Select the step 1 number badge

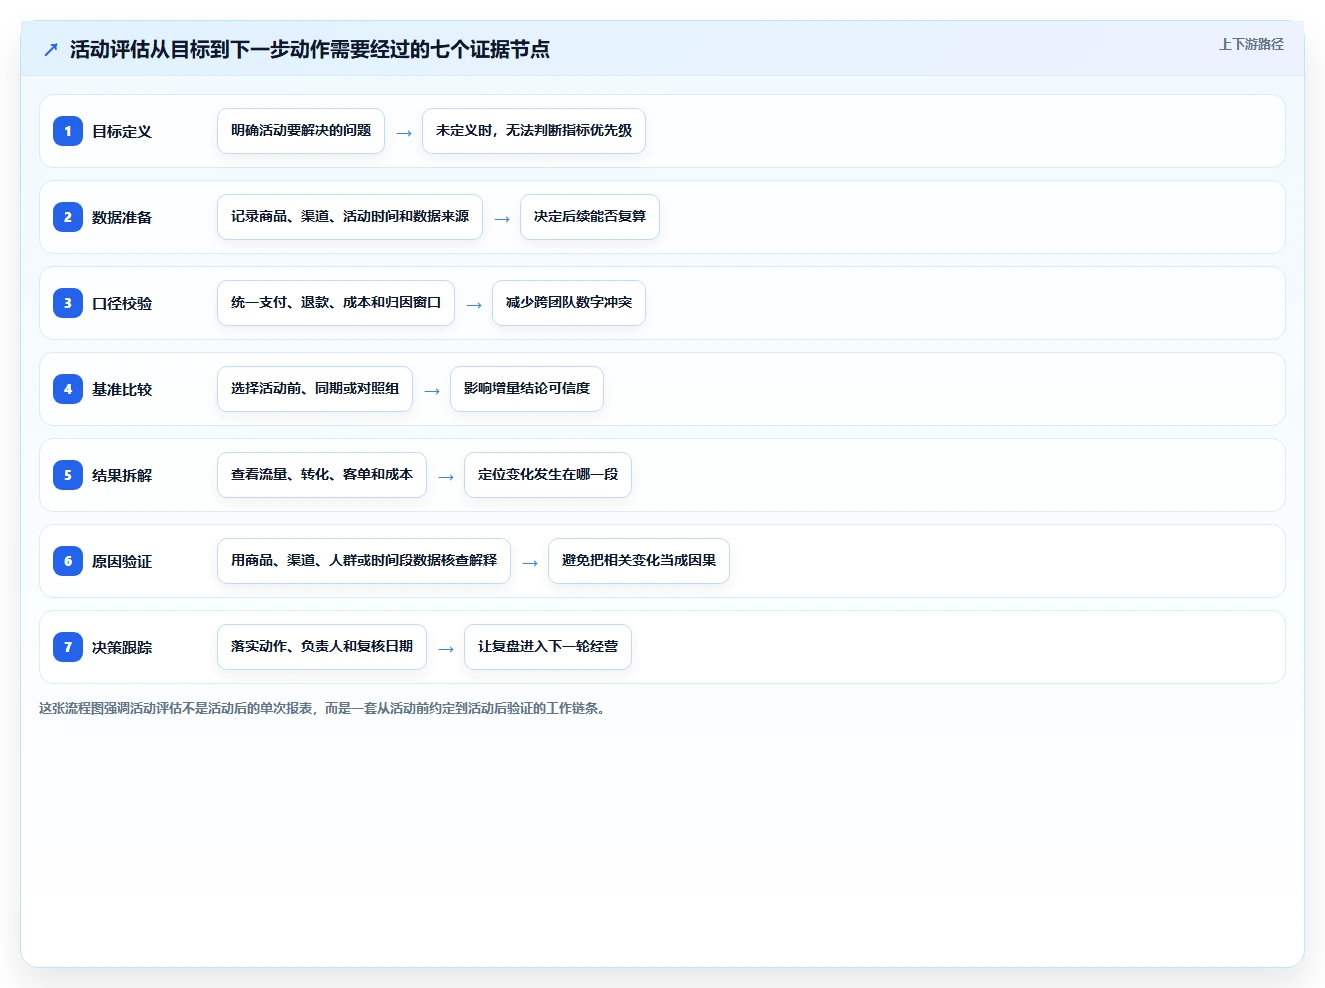[x=68, y=131]
